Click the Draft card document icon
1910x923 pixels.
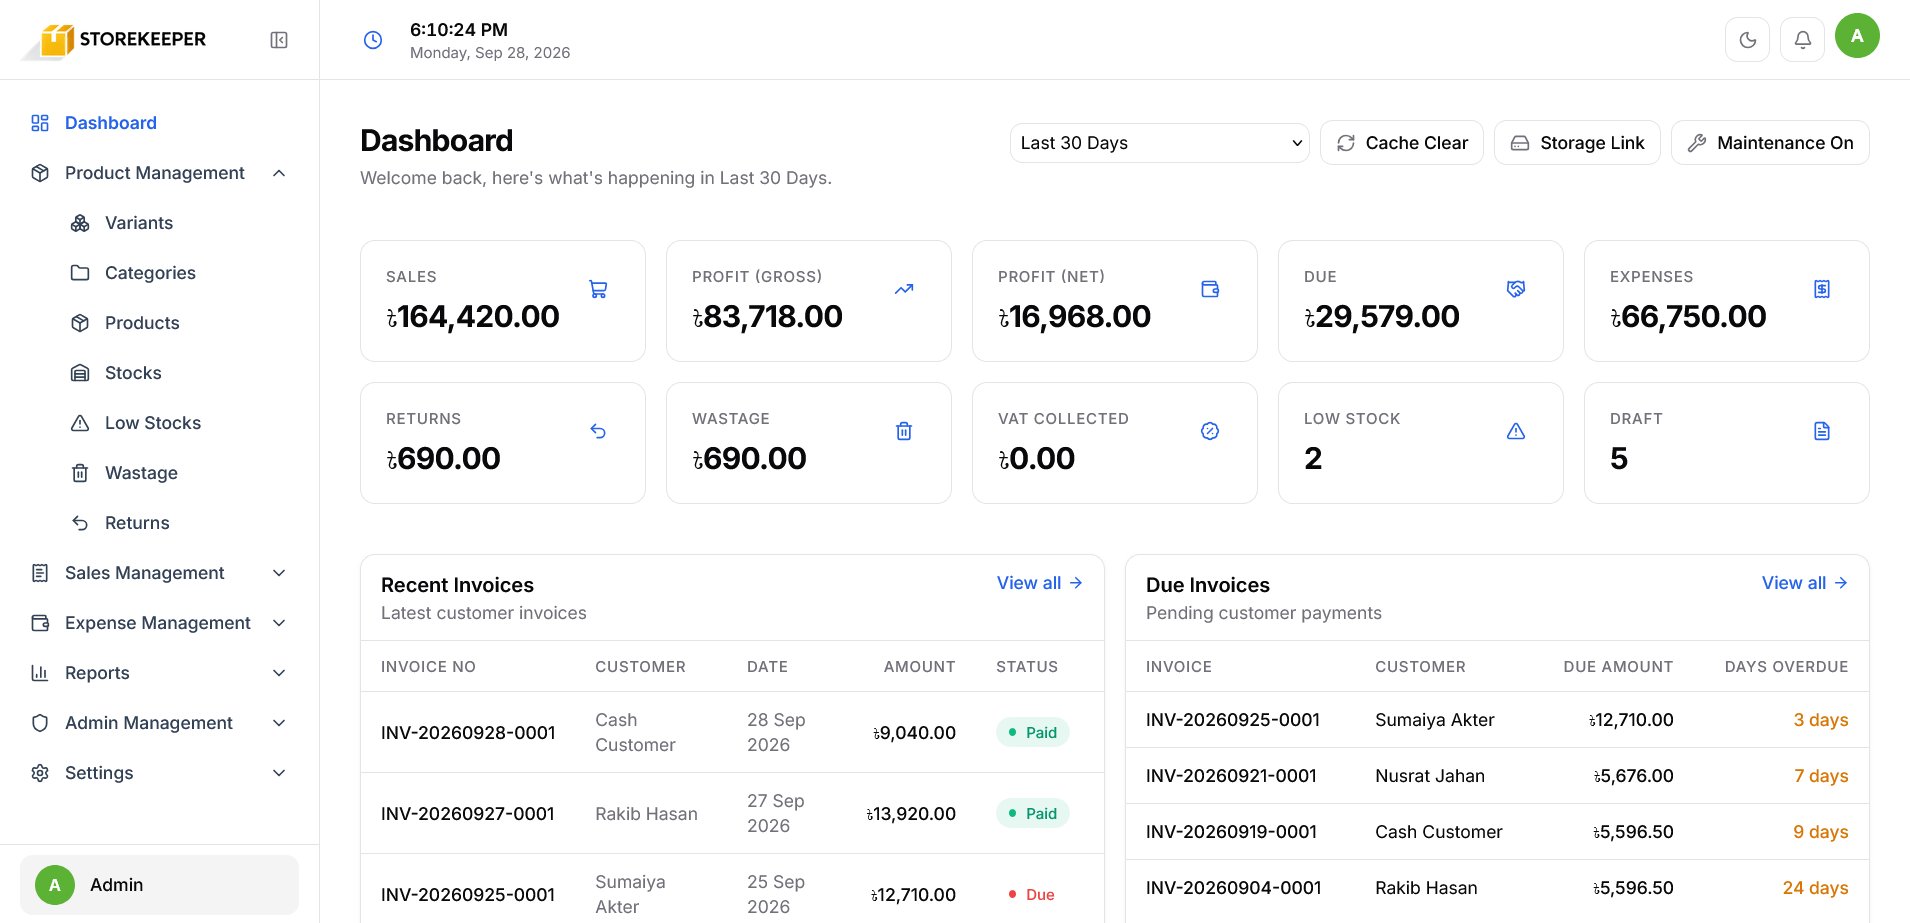[1822, 431]
